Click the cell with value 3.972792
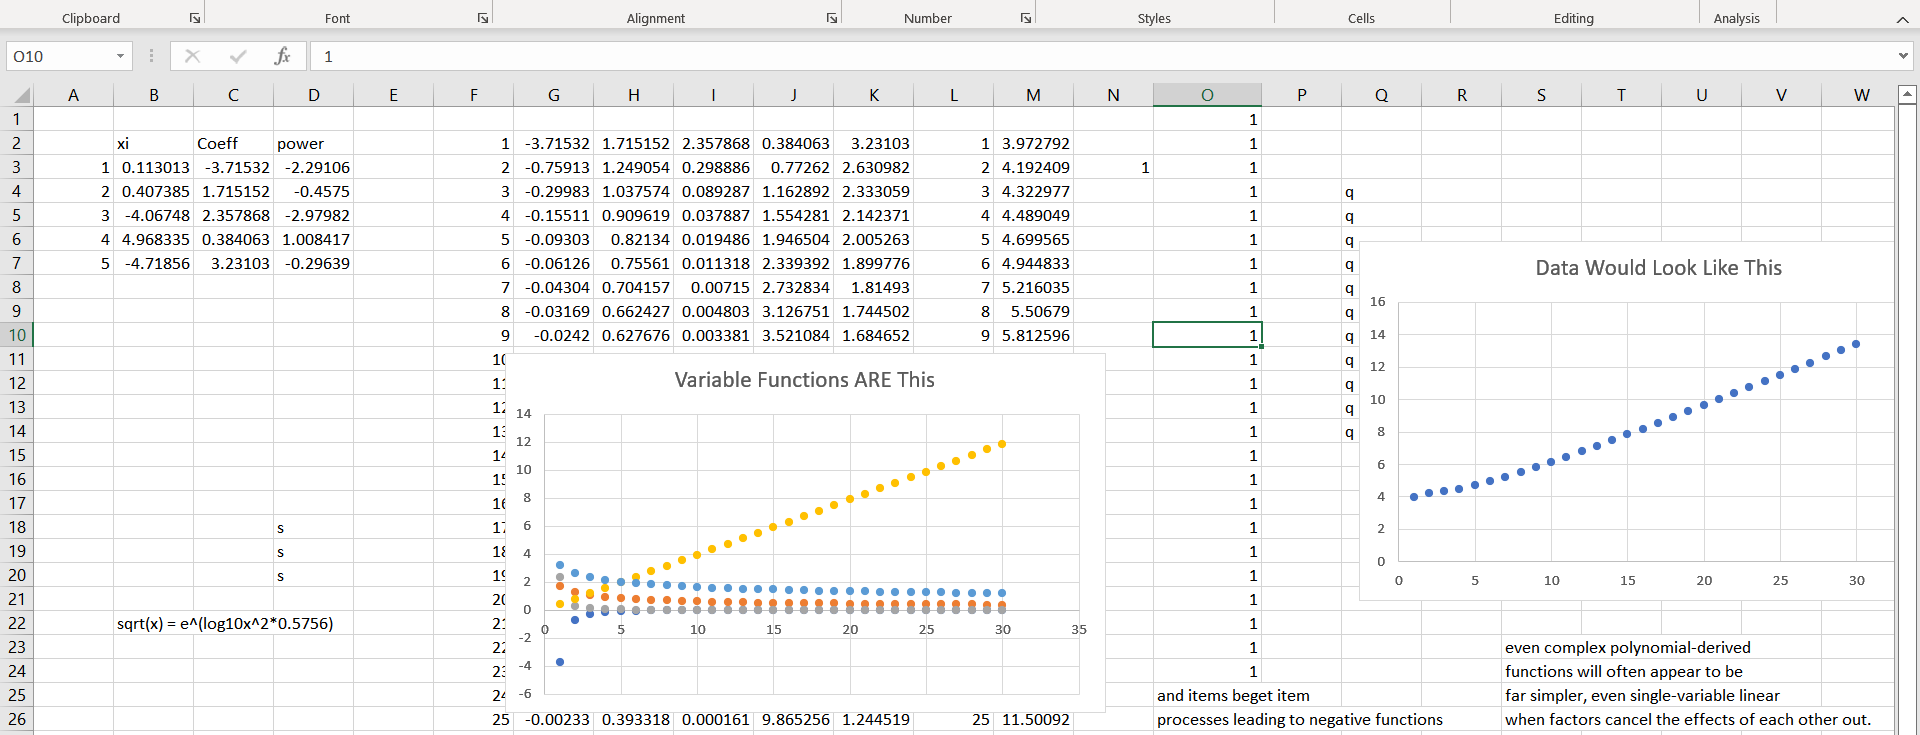The height and width of the screenshot is (735, 1920). click(1033, 143)
